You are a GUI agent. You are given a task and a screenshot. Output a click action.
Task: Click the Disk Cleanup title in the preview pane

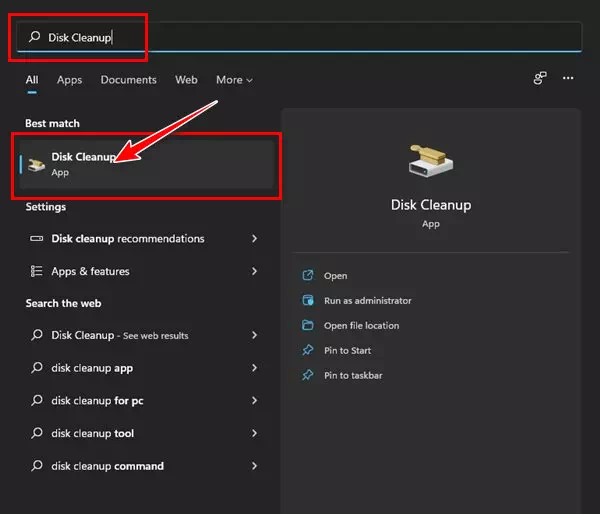click(x=431, y=205)
